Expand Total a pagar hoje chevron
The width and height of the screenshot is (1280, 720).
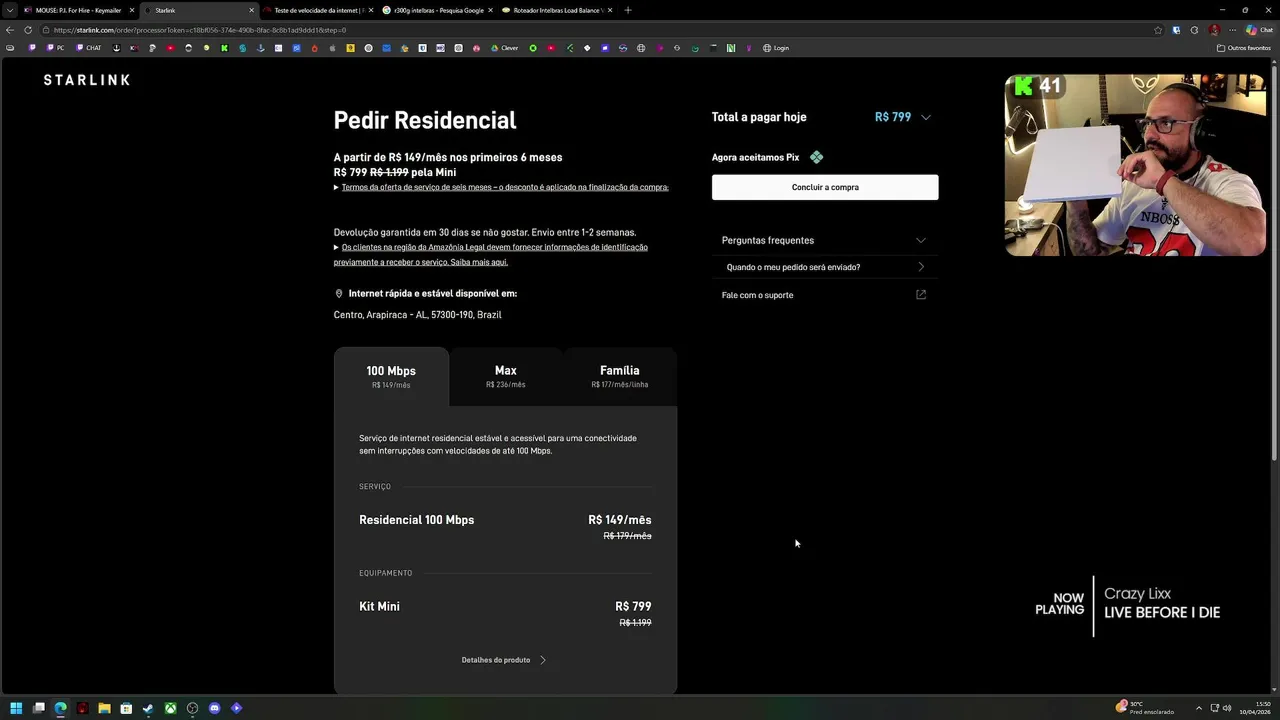pos(926,118)
